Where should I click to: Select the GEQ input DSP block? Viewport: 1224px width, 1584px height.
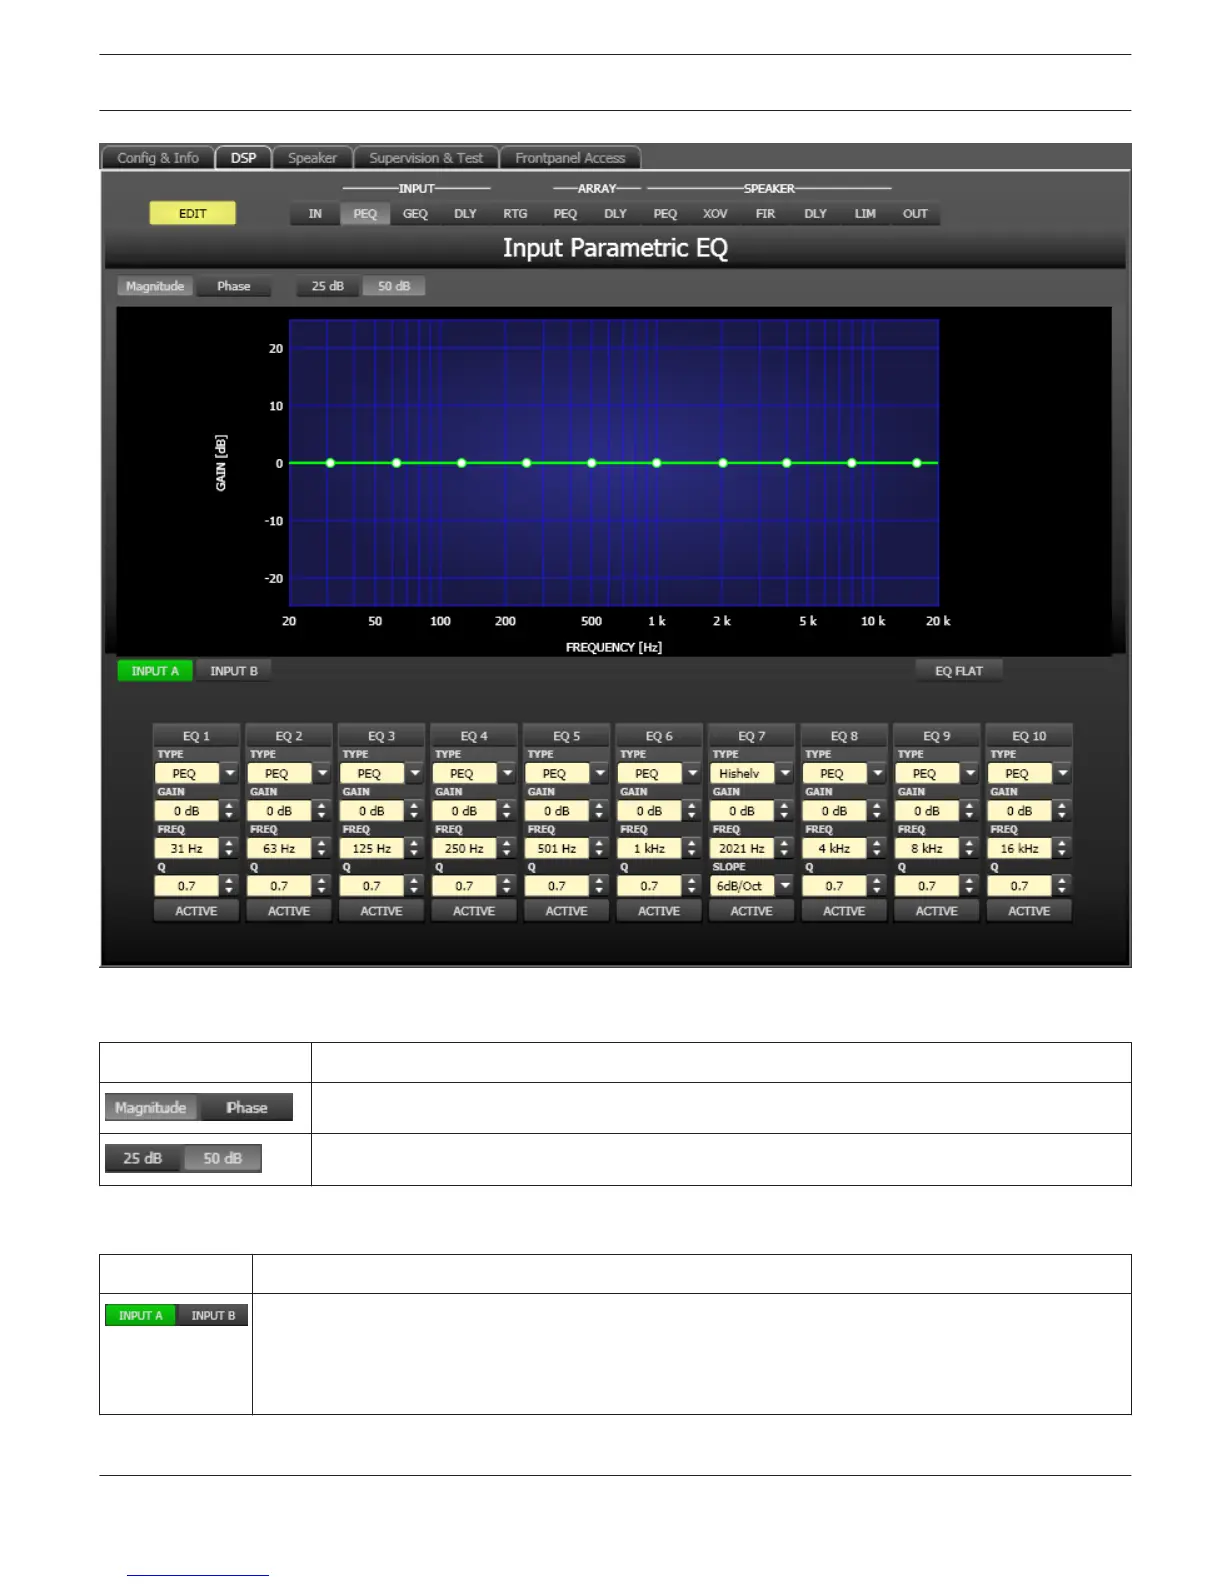click(415, 214)
